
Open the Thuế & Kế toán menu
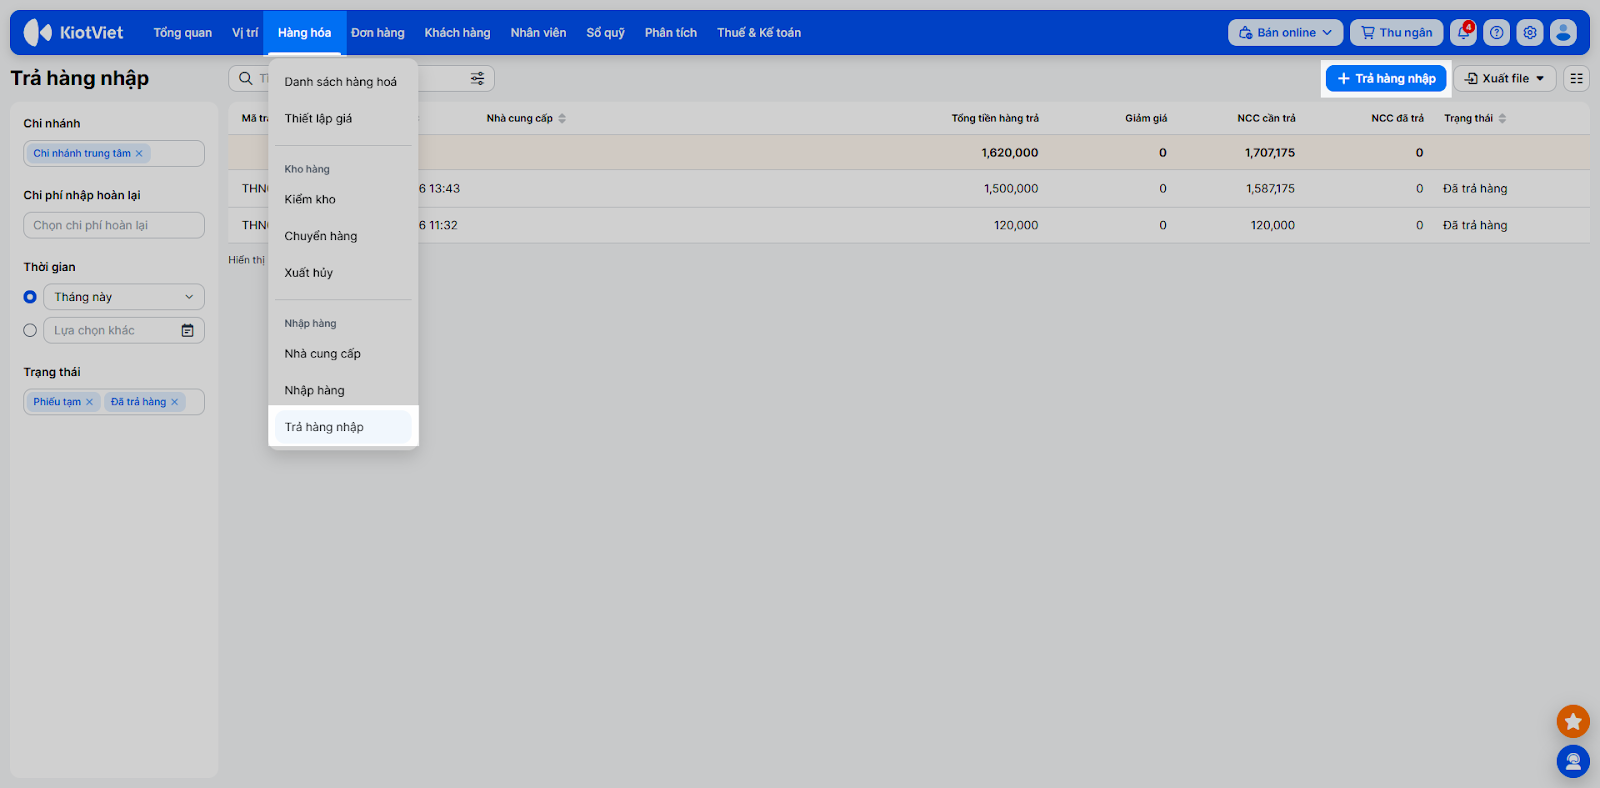[x=759, y=32]
